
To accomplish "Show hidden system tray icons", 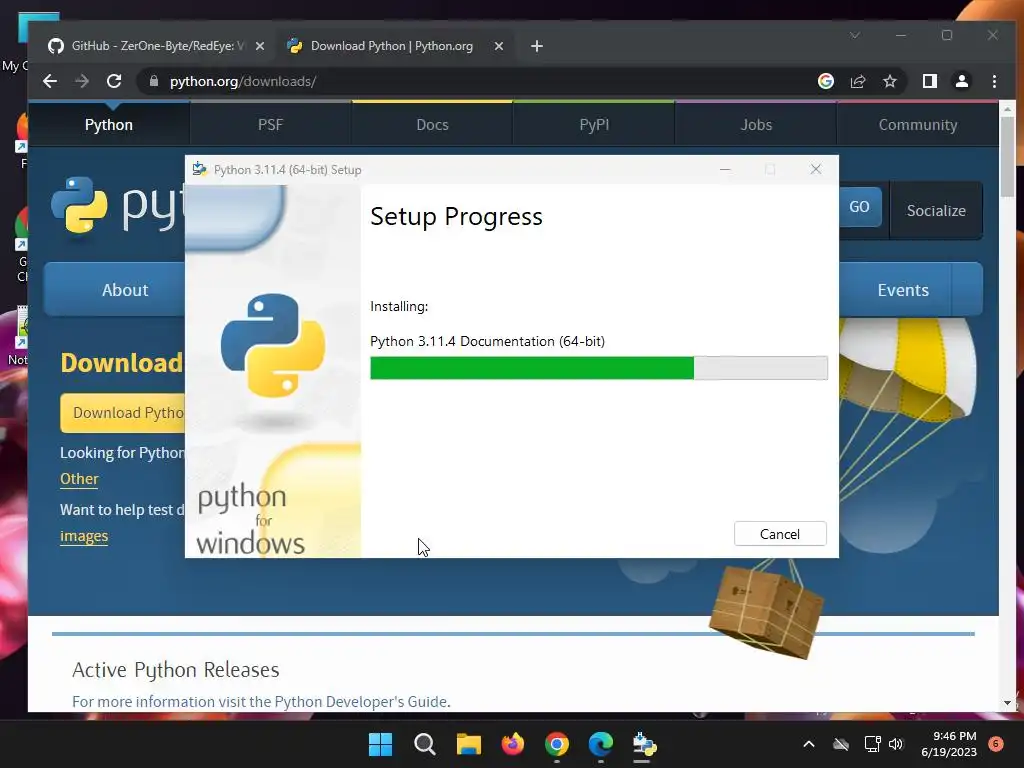I will pos(808,744).
